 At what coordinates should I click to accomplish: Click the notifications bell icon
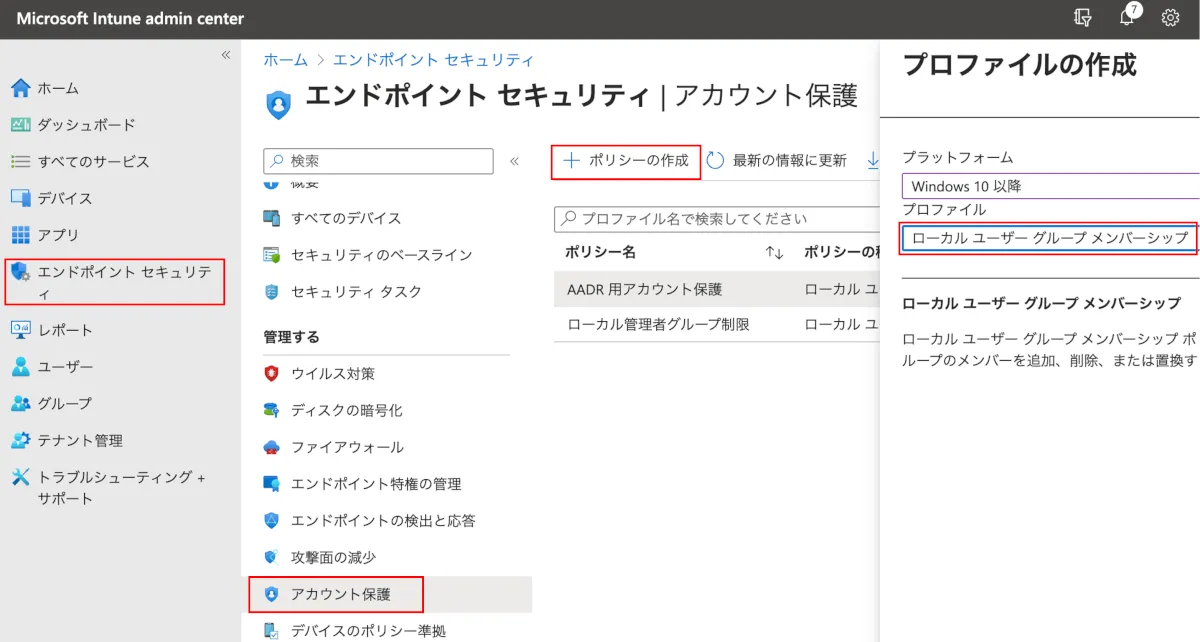point(1127,18)
